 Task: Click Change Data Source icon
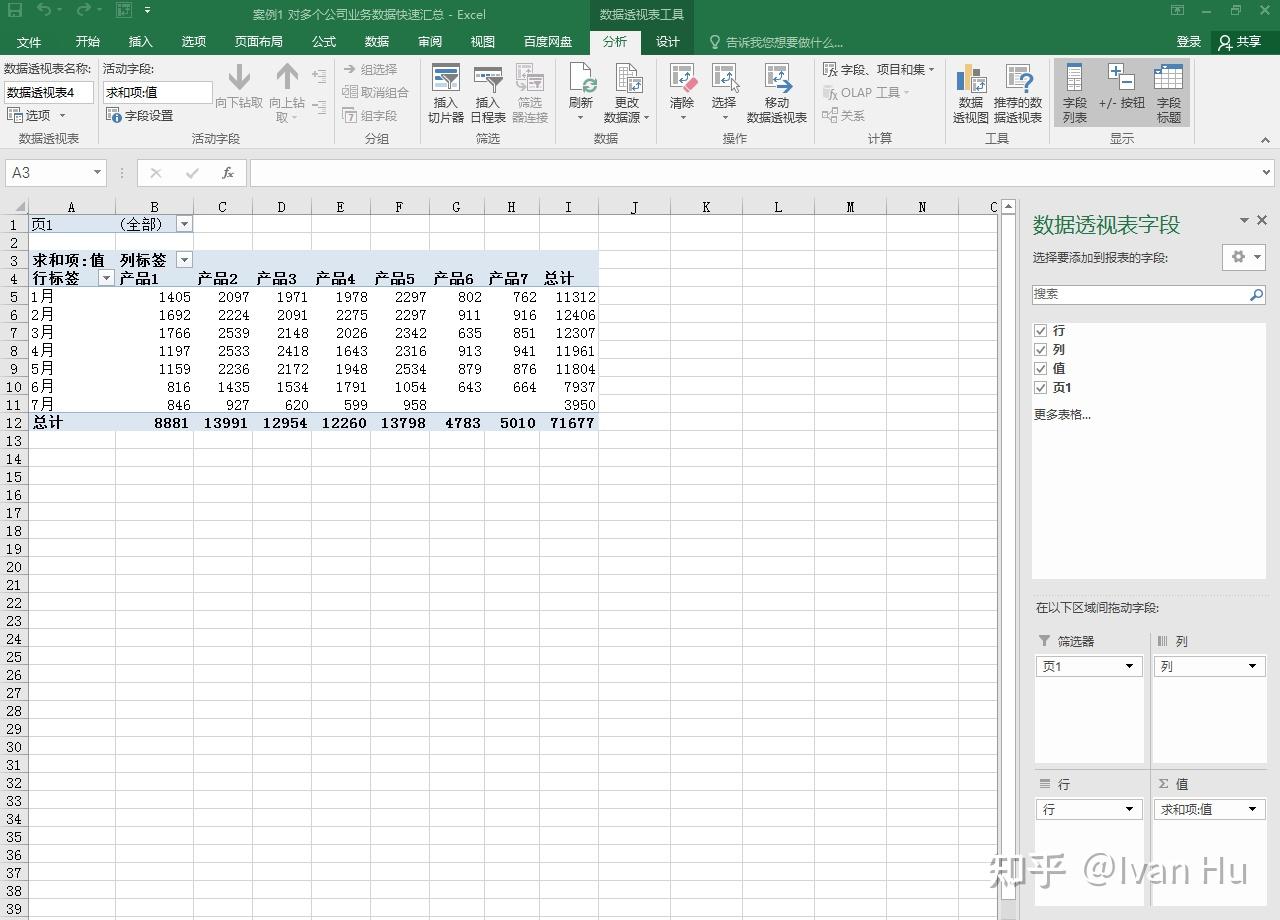pos(627,80)
